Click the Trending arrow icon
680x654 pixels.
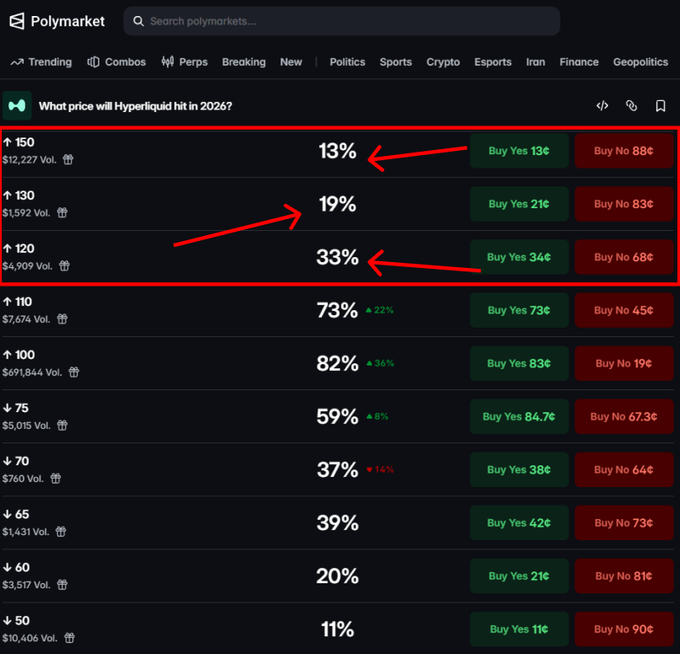[x=17, y=62]
